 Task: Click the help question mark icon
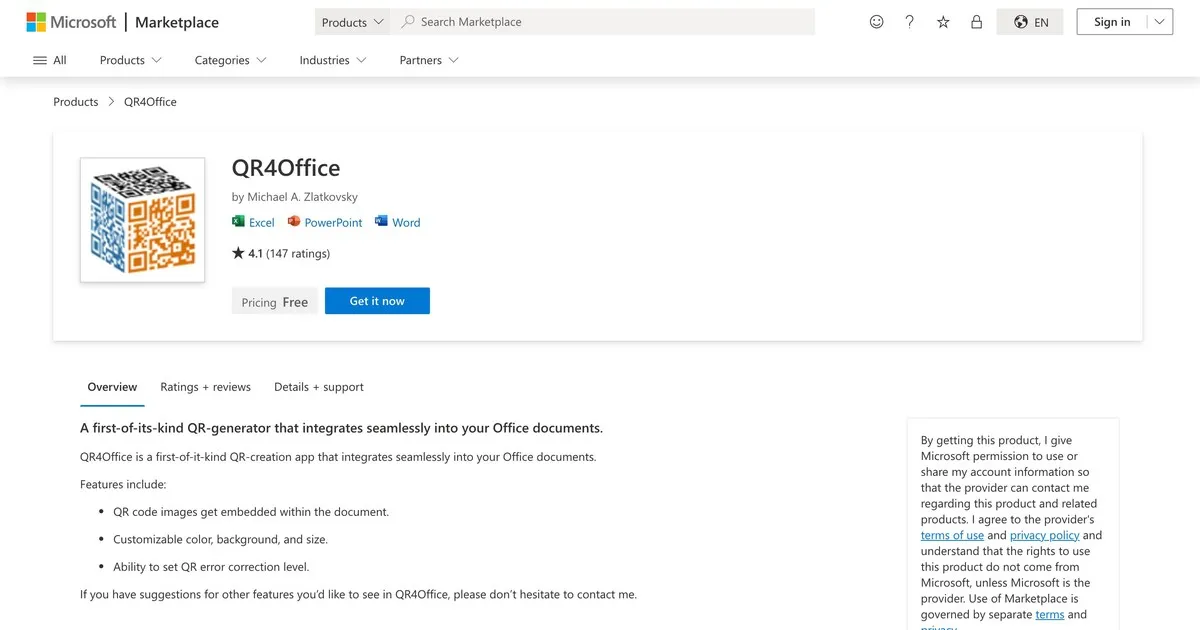click(909, 21)
